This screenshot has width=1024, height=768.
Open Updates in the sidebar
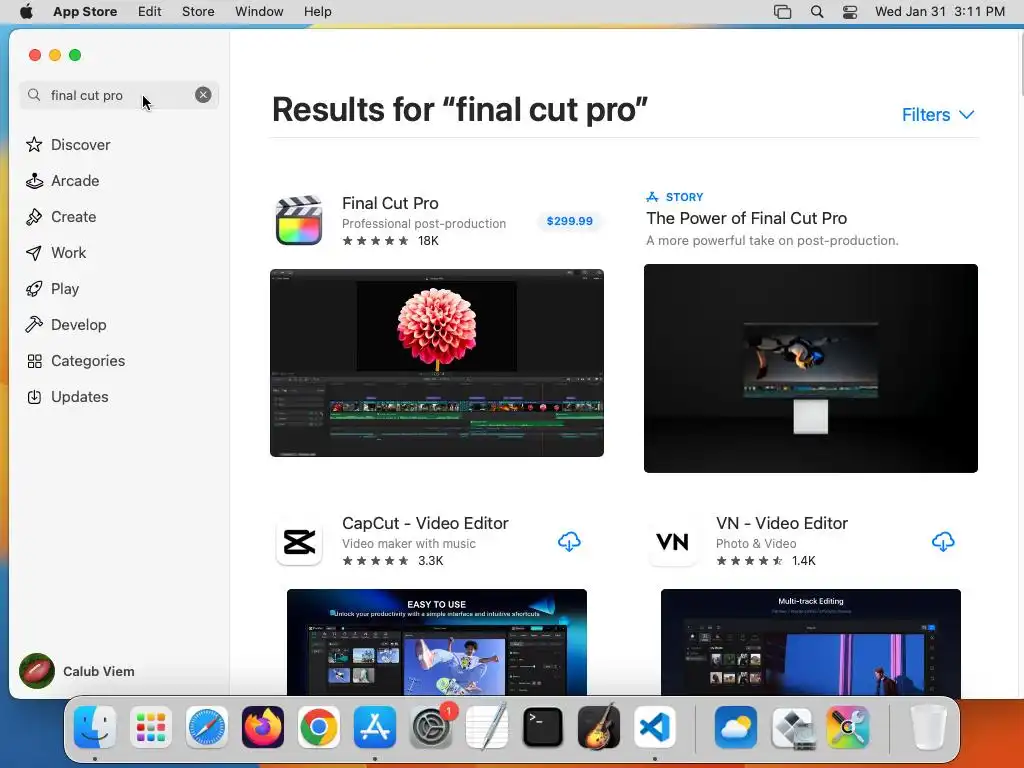click(67, 396)
